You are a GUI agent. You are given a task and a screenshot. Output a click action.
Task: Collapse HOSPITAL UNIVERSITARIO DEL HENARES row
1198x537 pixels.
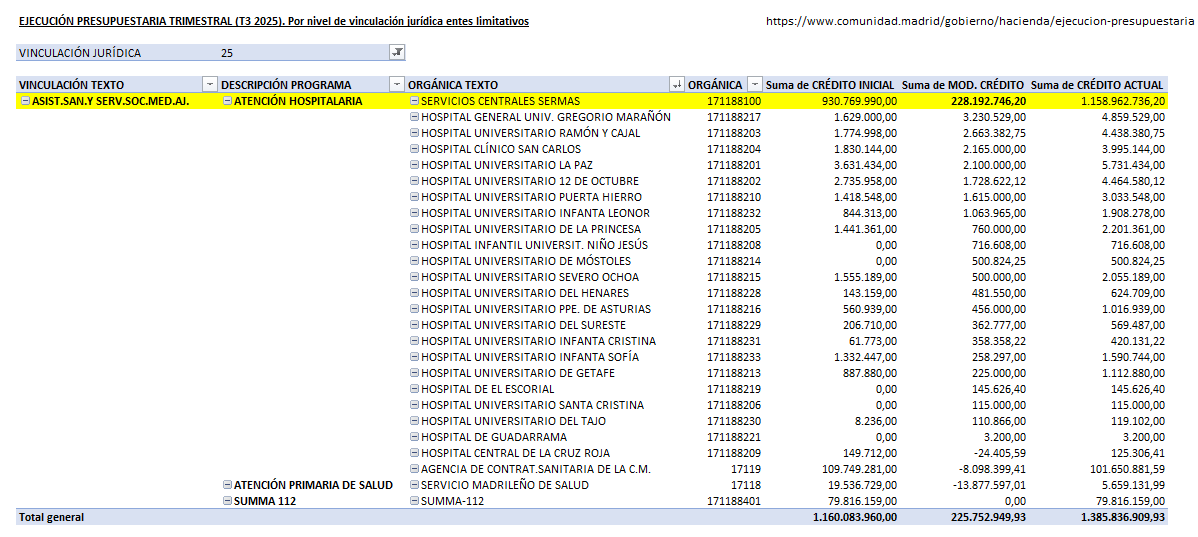tap(414, 293)
